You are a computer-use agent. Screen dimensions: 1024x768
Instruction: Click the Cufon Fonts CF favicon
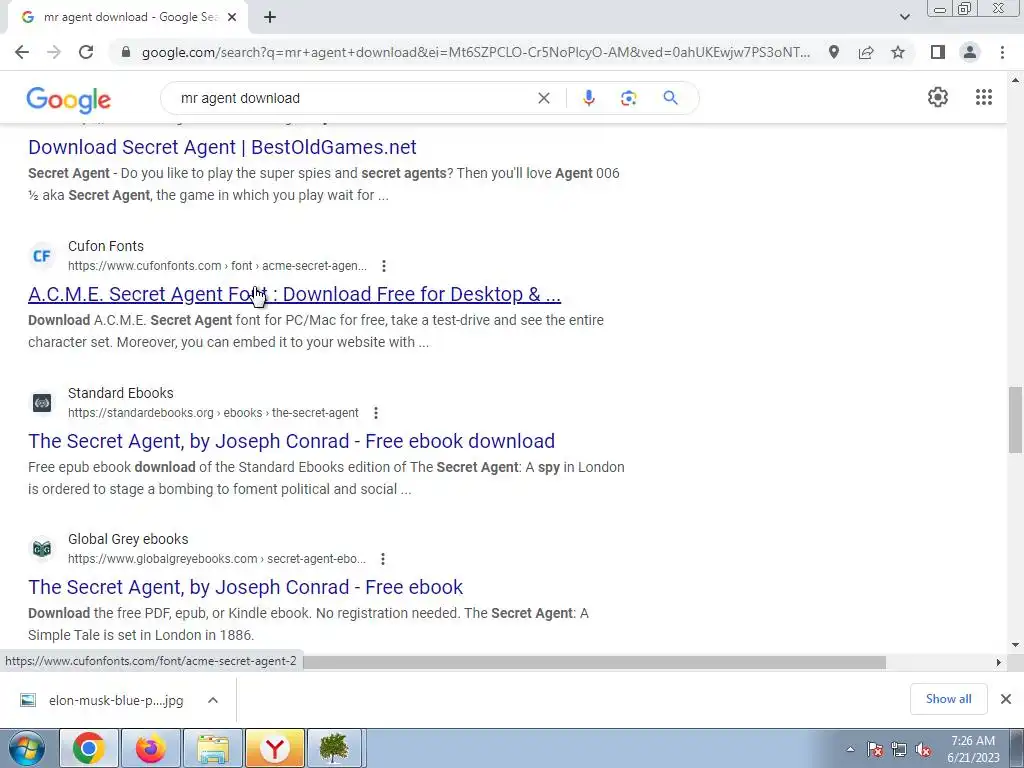coord(42,256)
